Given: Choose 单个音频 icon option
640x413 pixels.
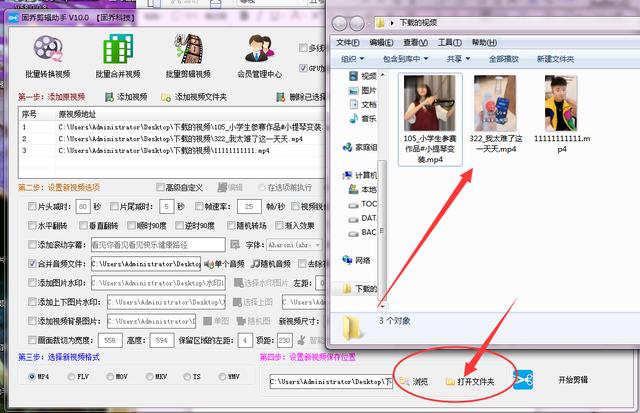Looking at the screenshot, I should coord(209,264).
